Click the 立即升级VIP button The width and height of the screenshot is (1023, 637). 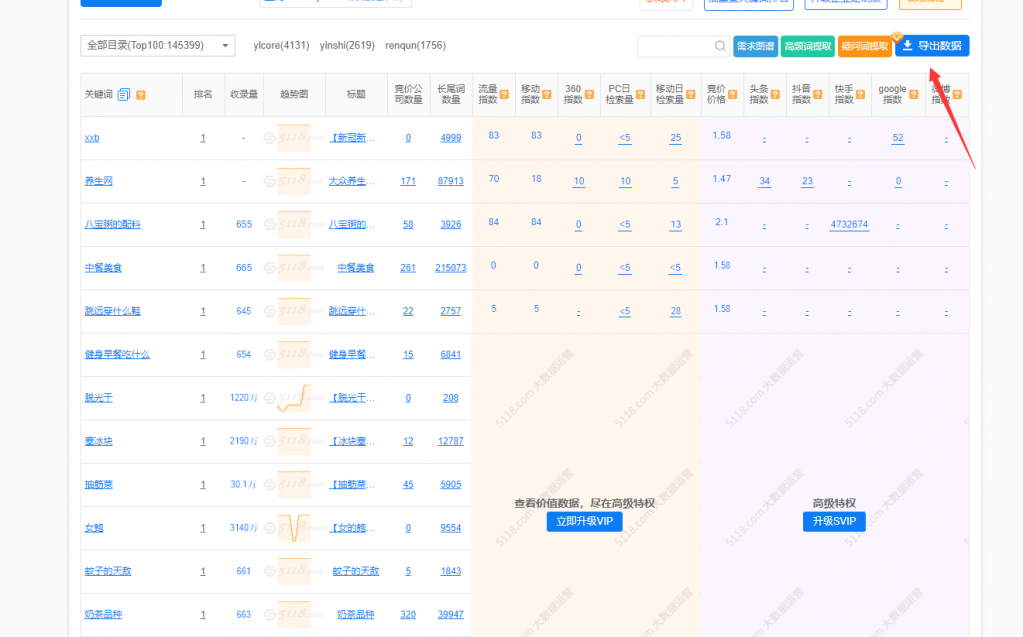pos(584,522)
